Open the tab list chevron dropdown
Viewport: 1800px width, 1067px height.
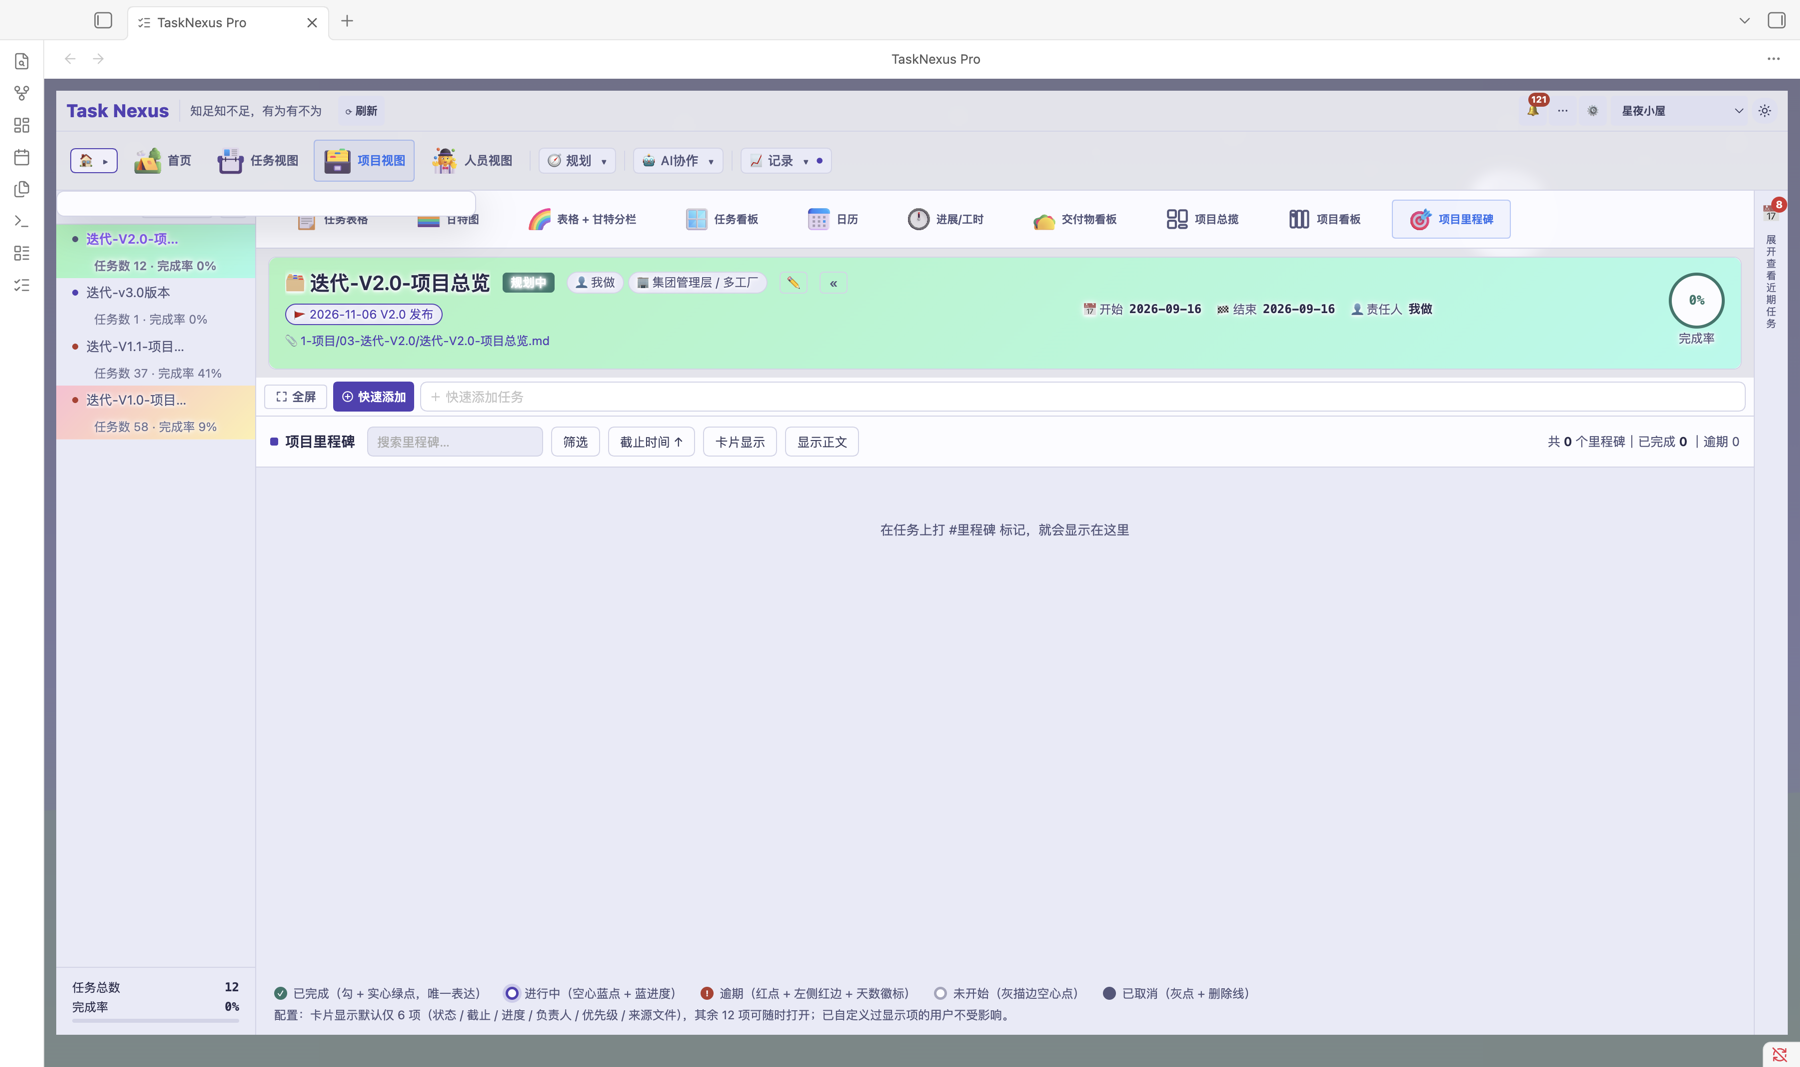click(x=1744, y=20)
